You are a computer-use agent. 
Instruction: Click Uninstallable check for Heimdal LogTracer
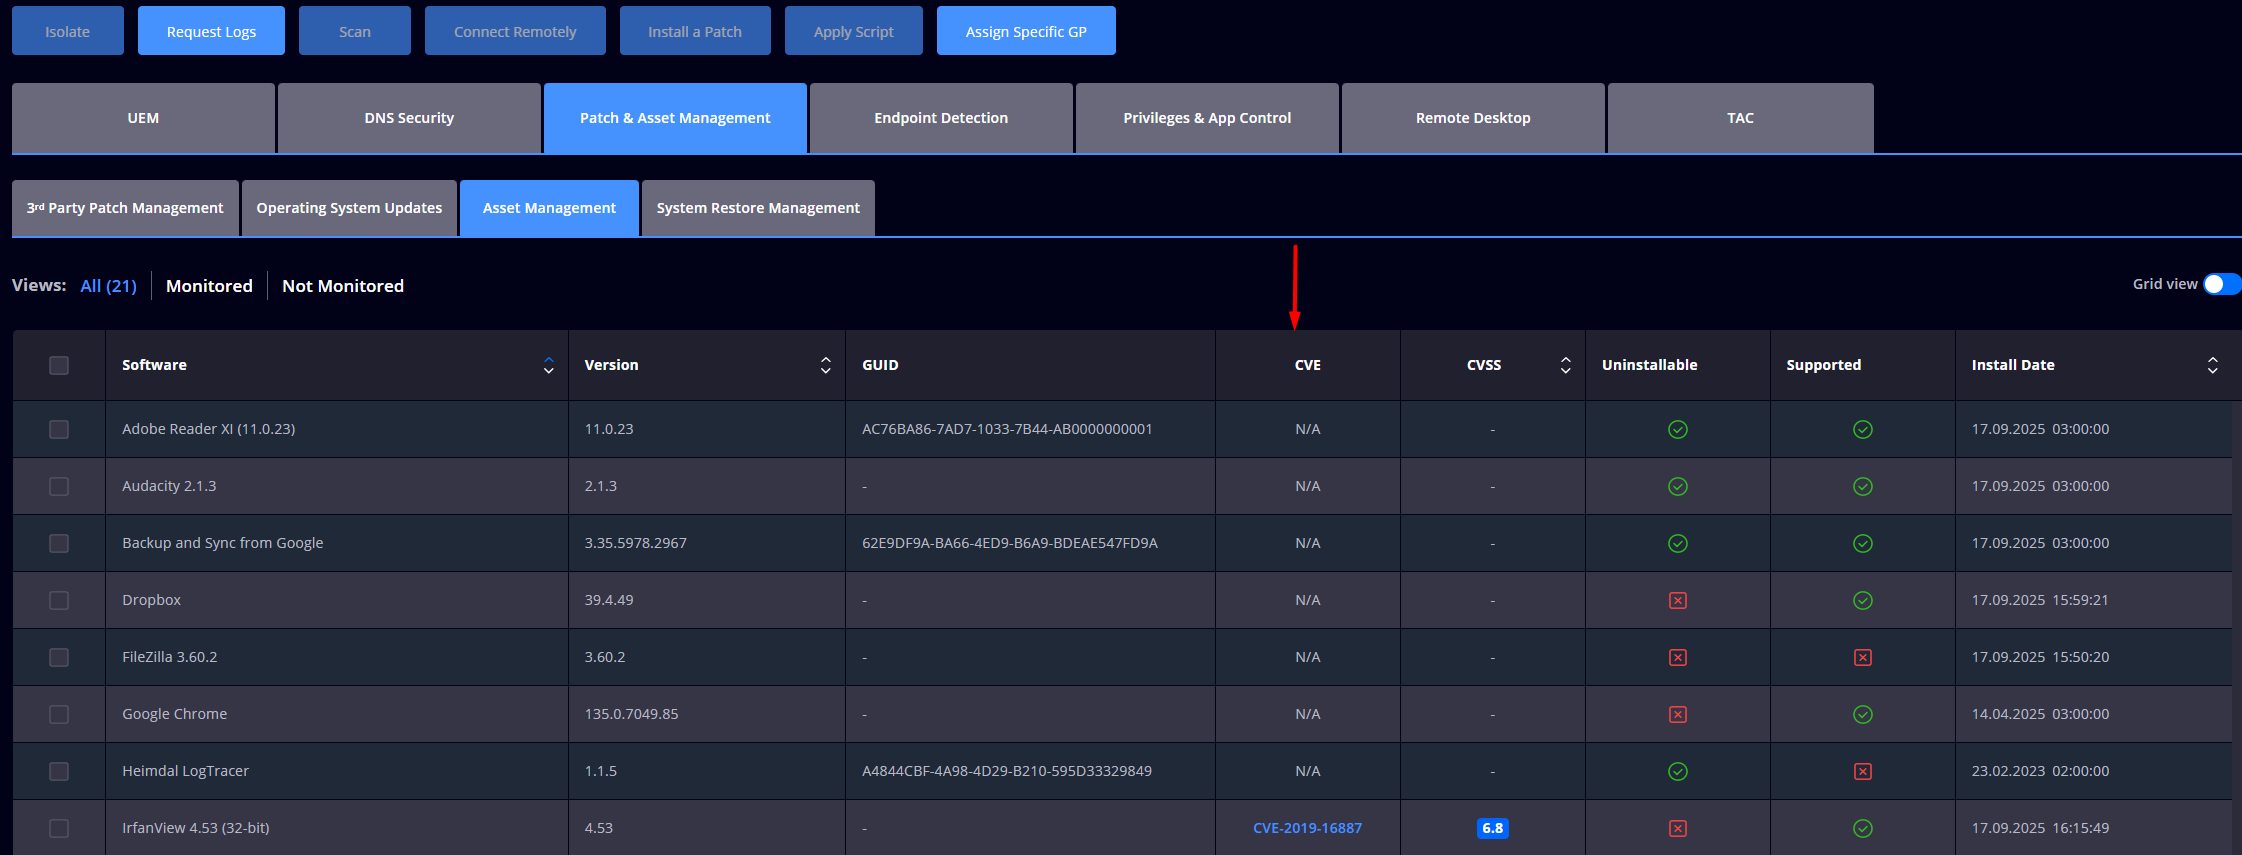pyautogui.click(x=1678, y=771)
